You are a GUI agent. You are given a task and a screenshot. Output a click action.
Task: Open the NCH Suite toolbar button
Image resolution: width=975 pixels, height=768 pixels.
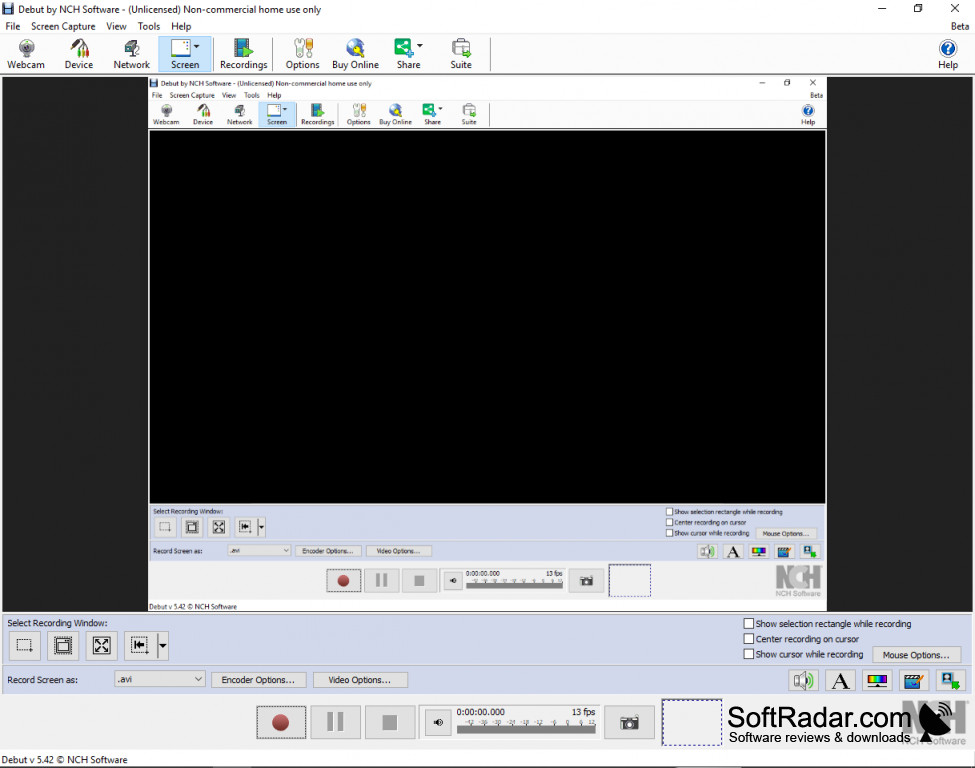[x=461, y=54]
